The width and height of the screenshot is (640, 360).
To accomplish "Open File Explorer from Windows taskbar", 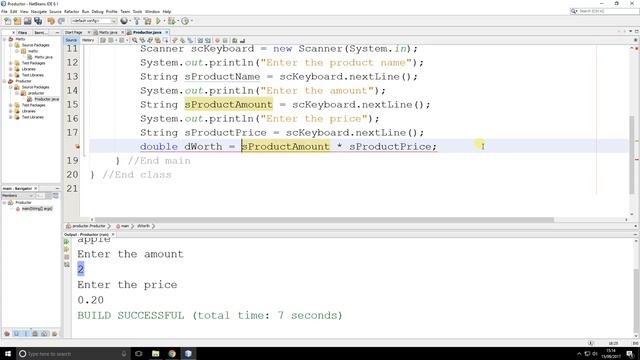I will (x=156, y=353).
